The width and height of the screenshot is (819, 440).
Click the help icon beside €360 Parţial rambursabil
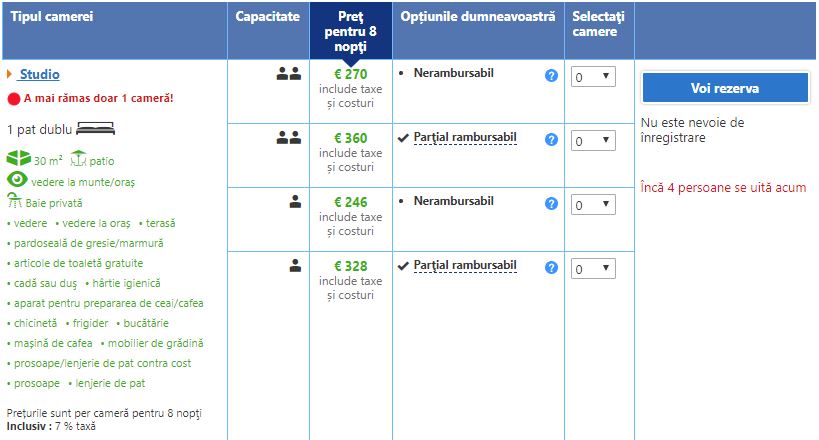(551, 139)
